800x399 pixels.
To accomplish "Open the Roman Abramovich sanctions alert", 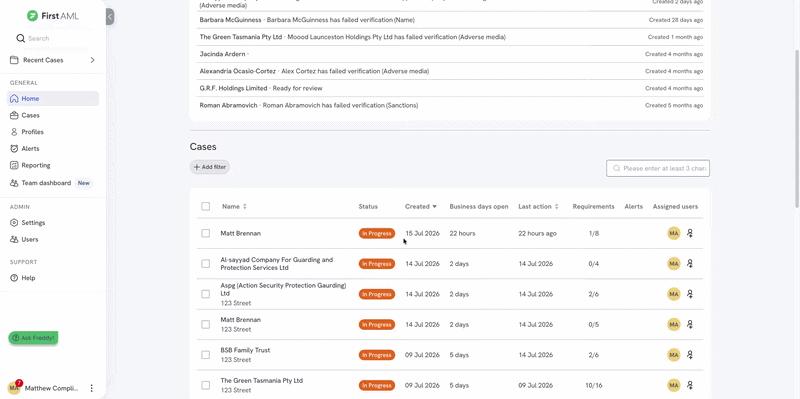I will pyautogui.click(x=451, y=105).
